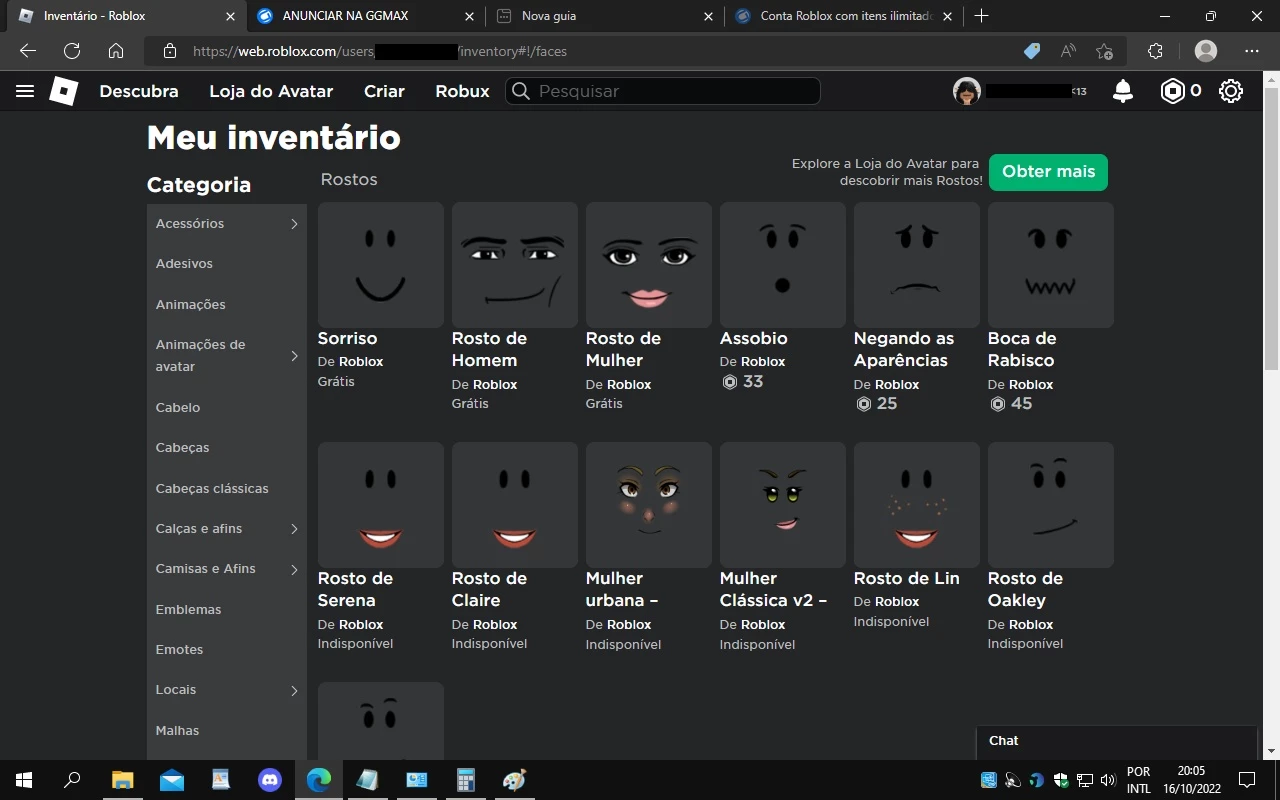Screen dimensions: 1280x800
Task: Click the user avatar picture in header
Action: coord(966,91)
